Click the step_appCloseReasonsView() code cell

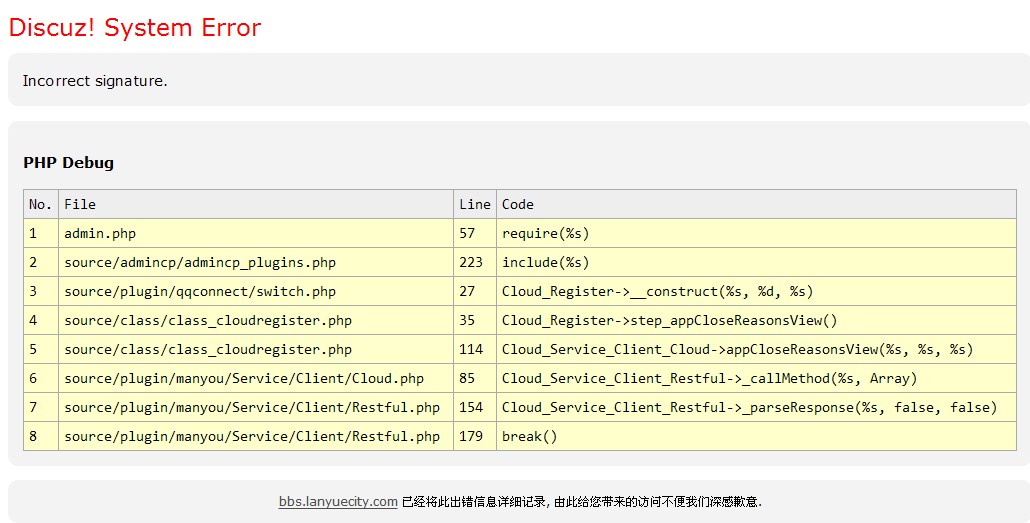point(669,320)
